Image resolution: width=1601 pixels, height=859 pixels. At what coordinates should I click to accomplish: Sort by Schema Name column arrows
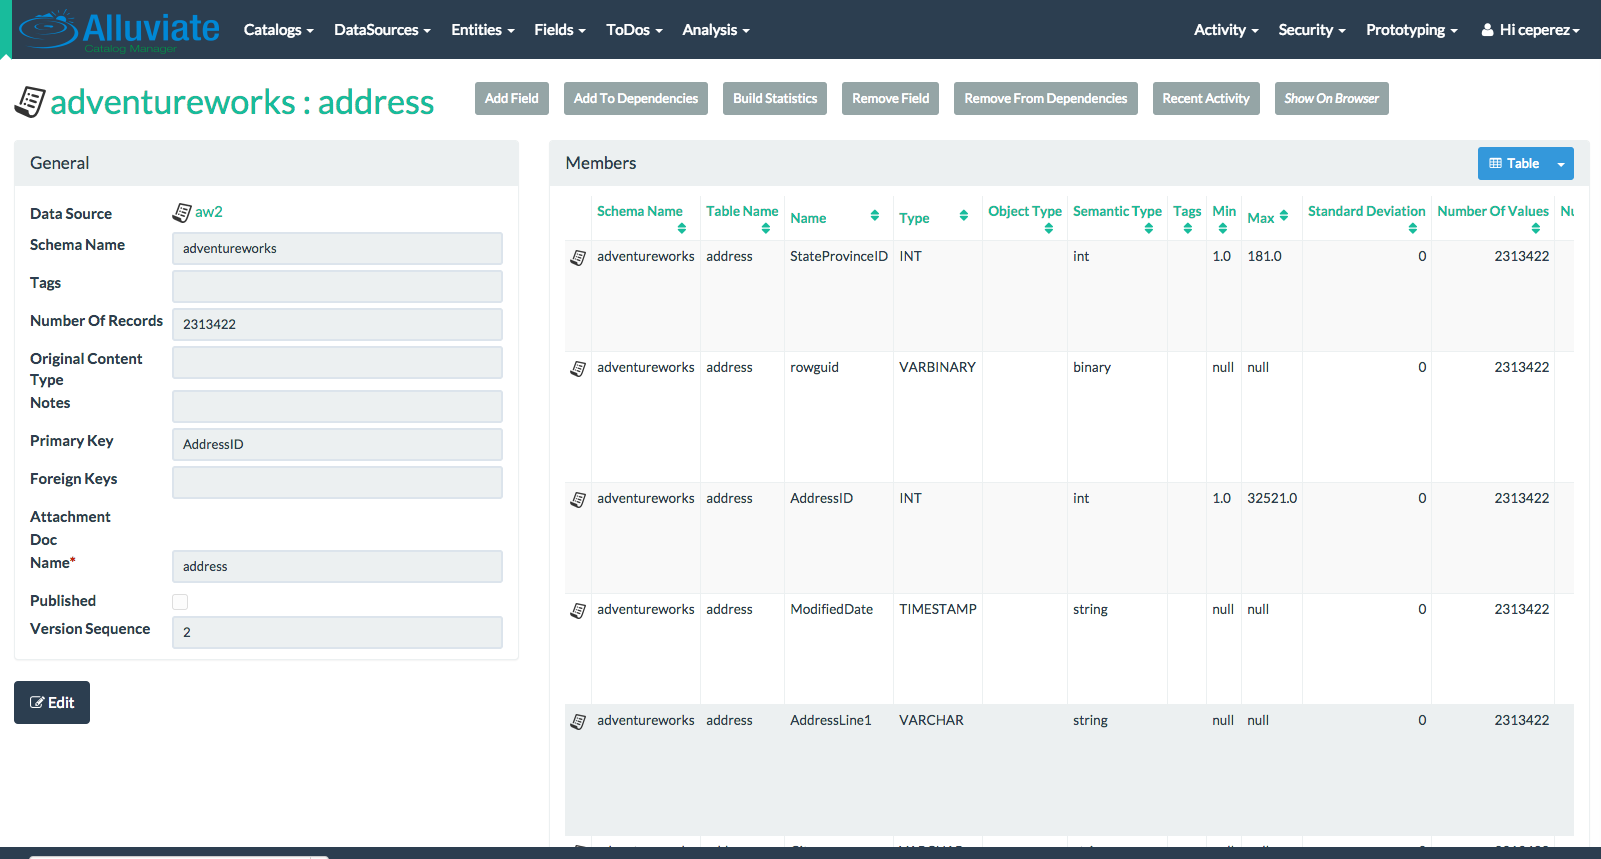(682, 228)
